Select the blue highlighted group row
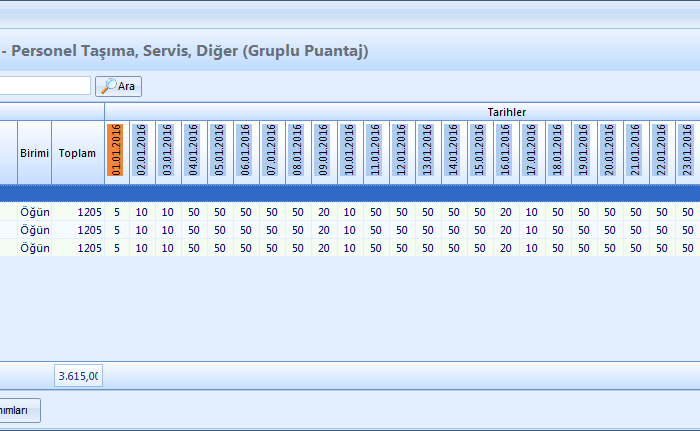 click(350, 193)
